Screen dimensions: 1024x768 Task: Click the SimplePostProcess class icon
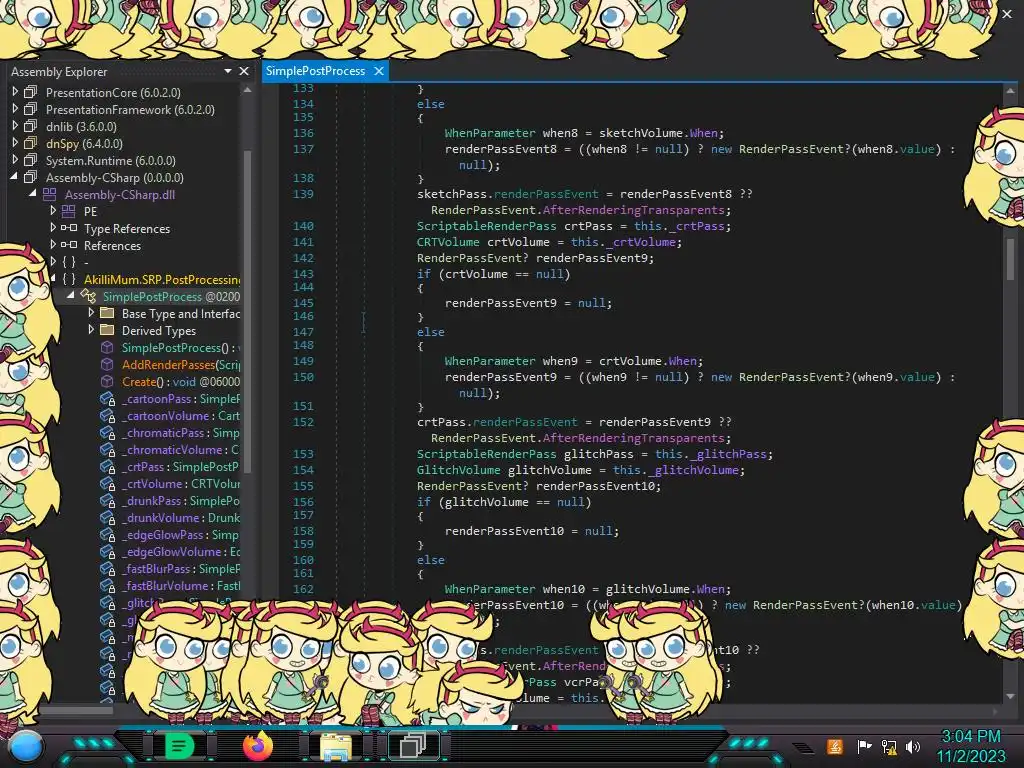click(88, 296)
